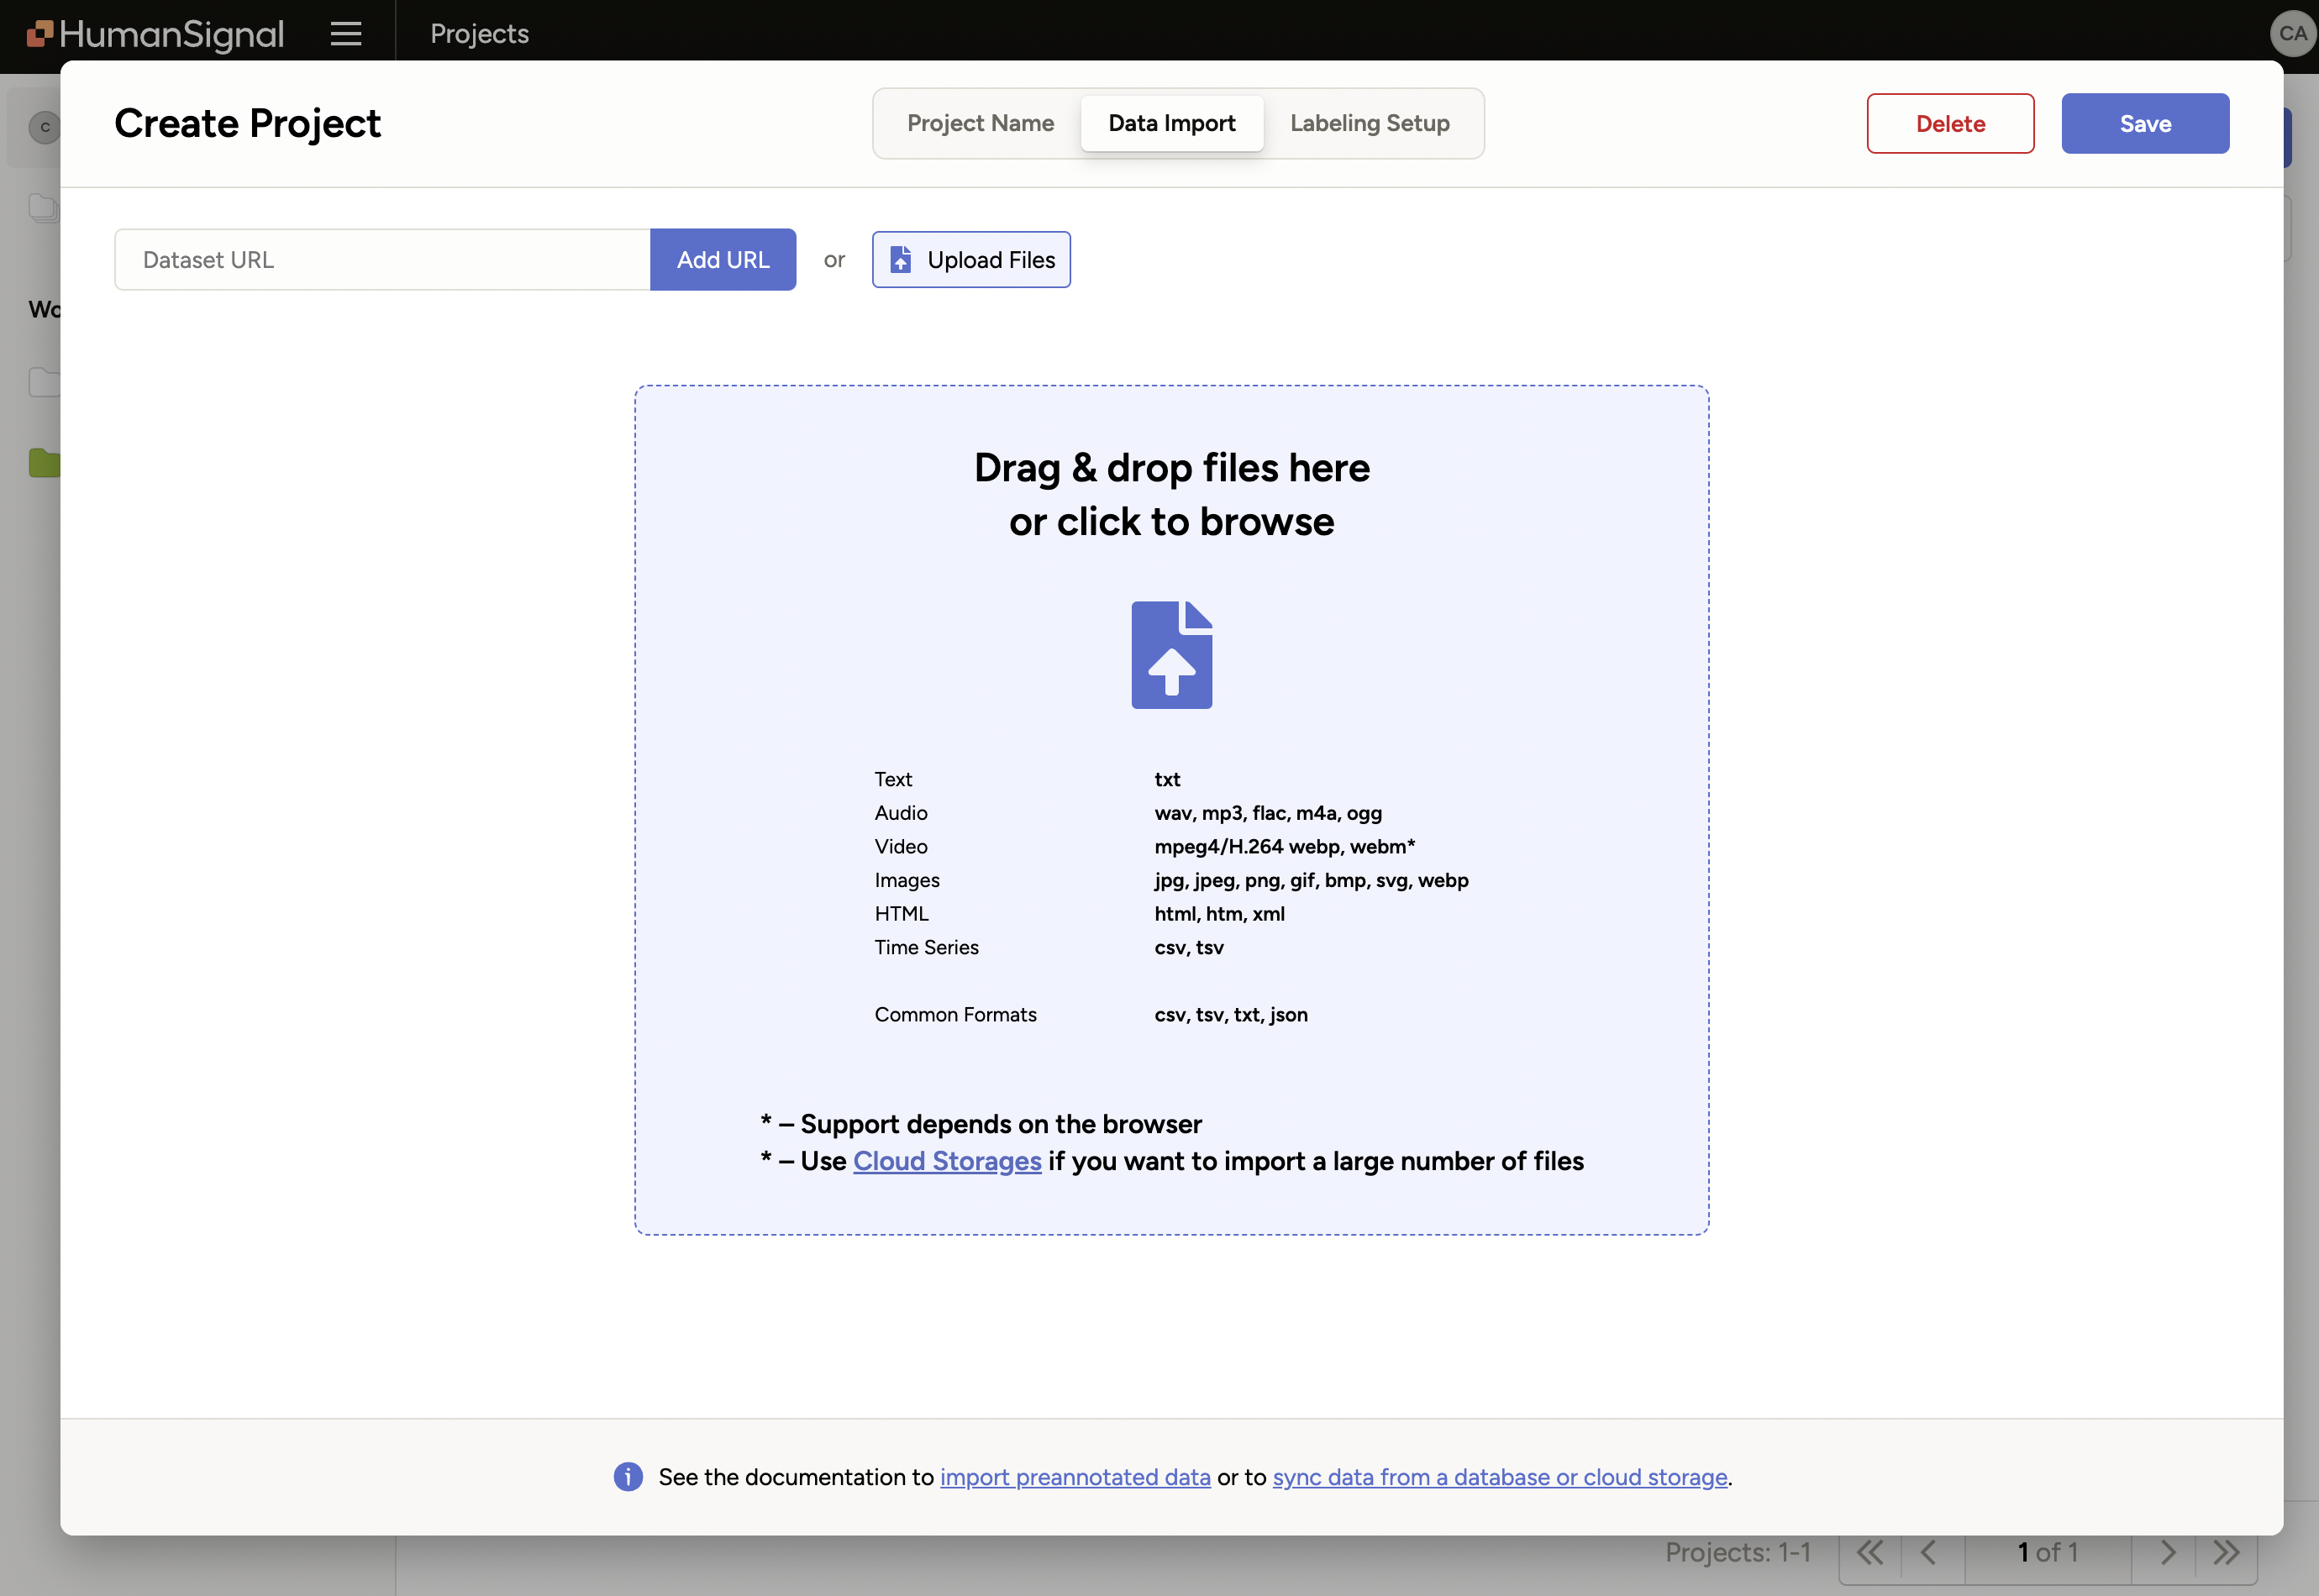Select the Project Name tab
This screenshot has width=2319, height=1596.
pos(980,123)
